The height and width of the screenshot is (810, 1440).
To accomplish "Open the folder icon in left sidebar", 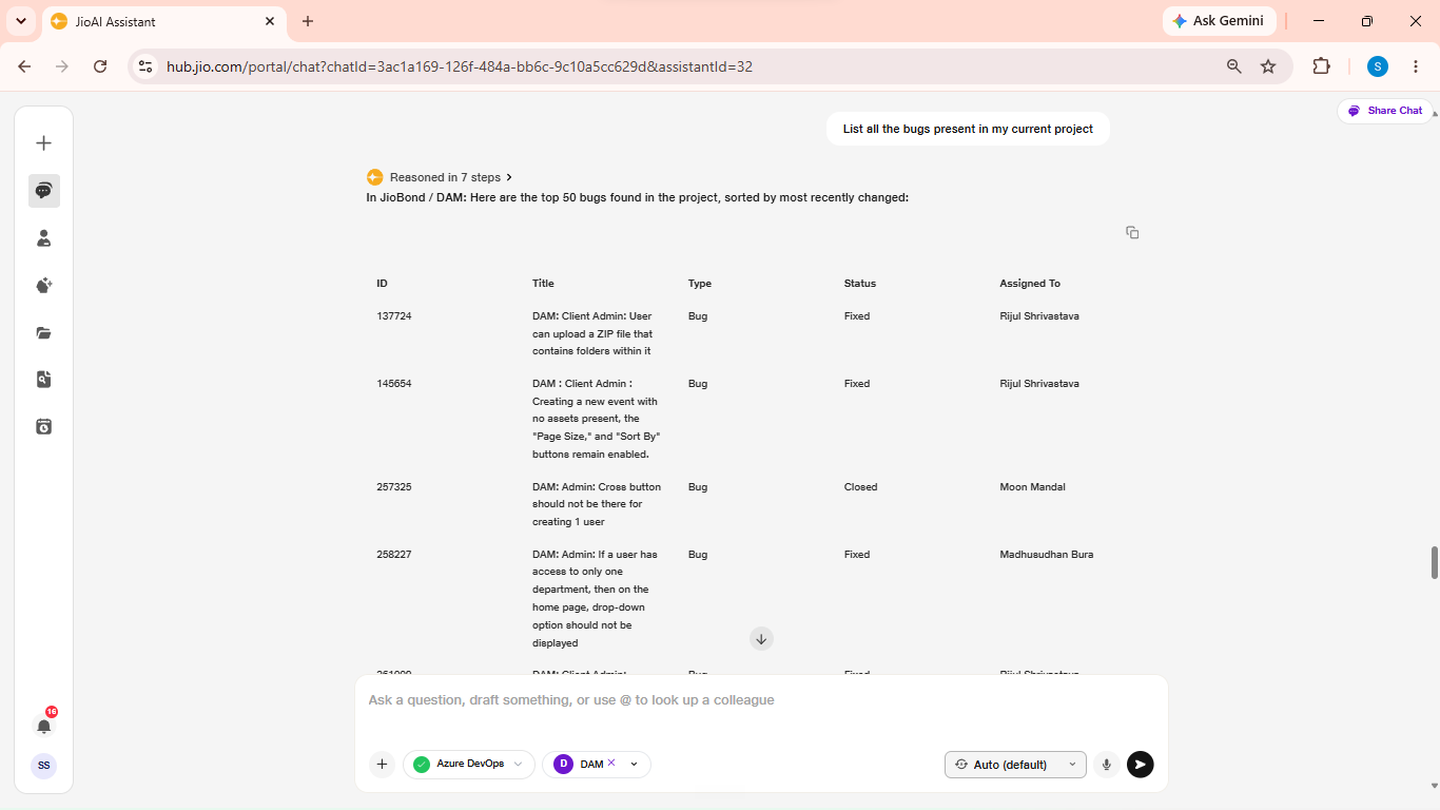I will (x=44, y=333).
